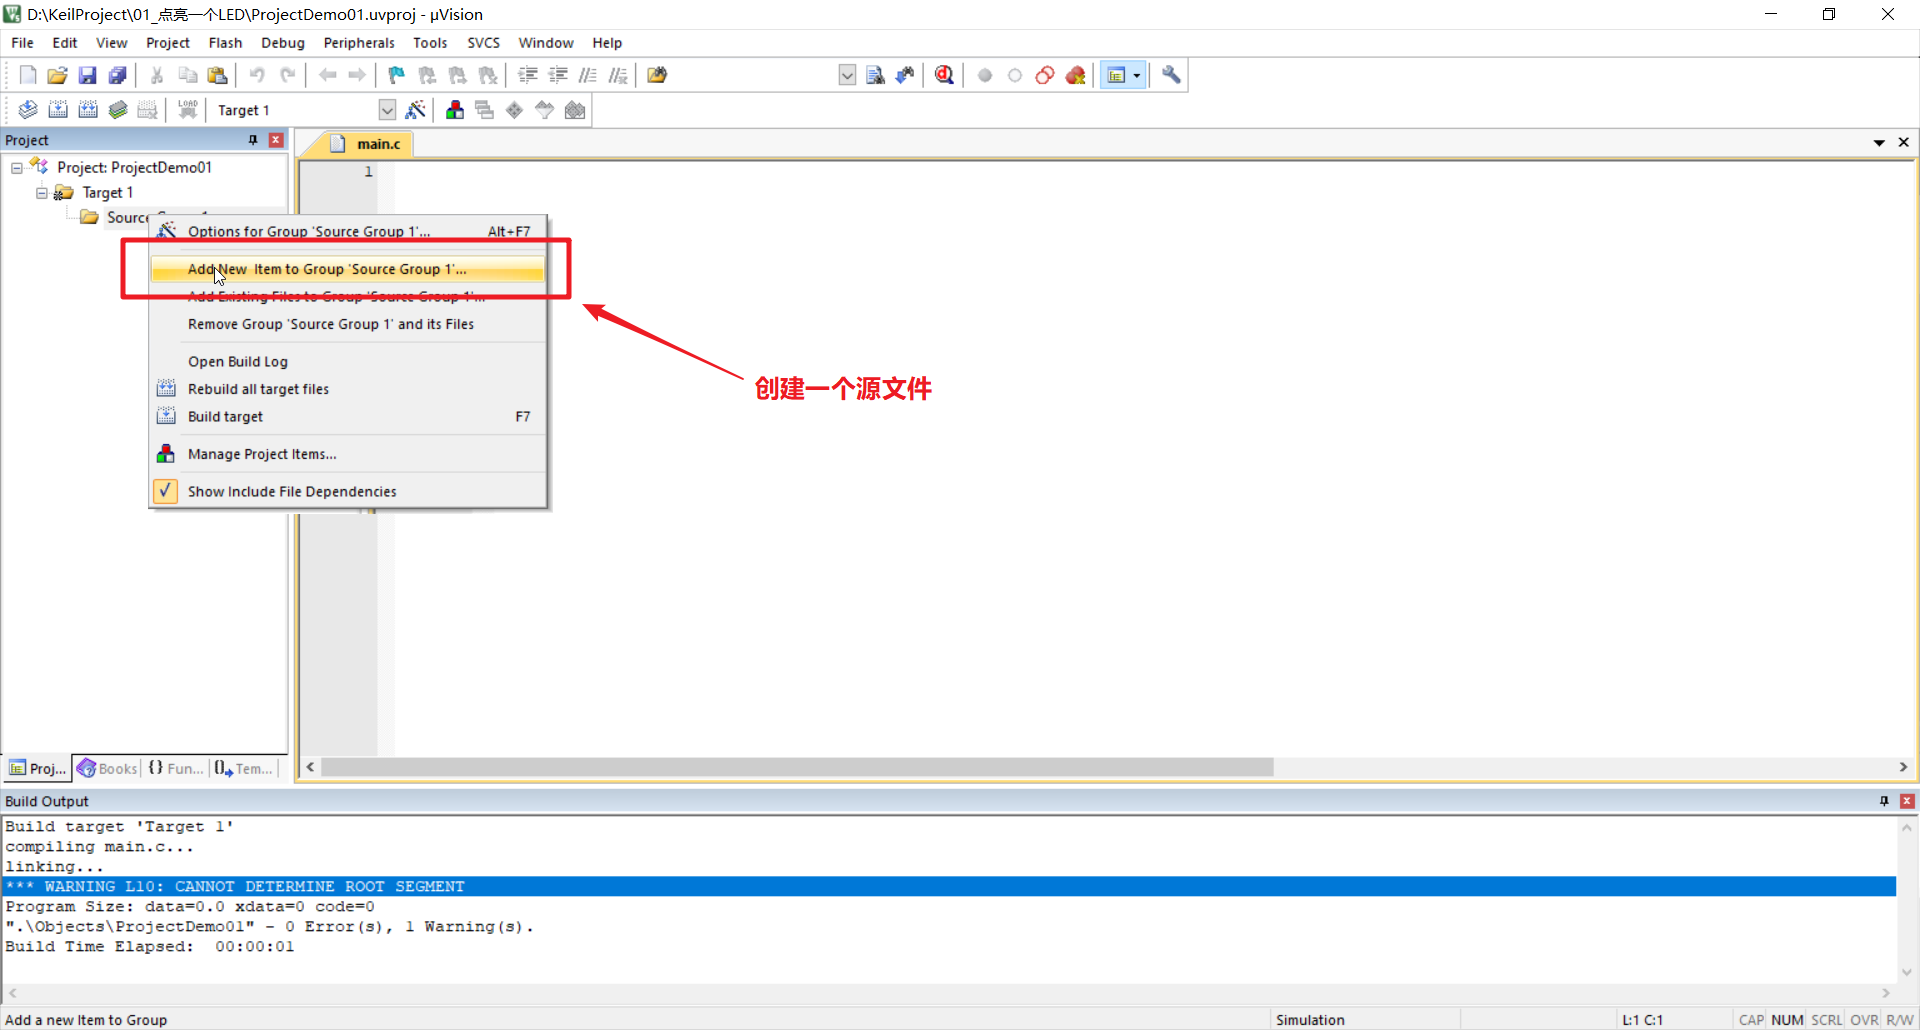Open the editor tab list dropdown arrow
Viewport: 1920px width, 1030px height.
coord(1879,143)
